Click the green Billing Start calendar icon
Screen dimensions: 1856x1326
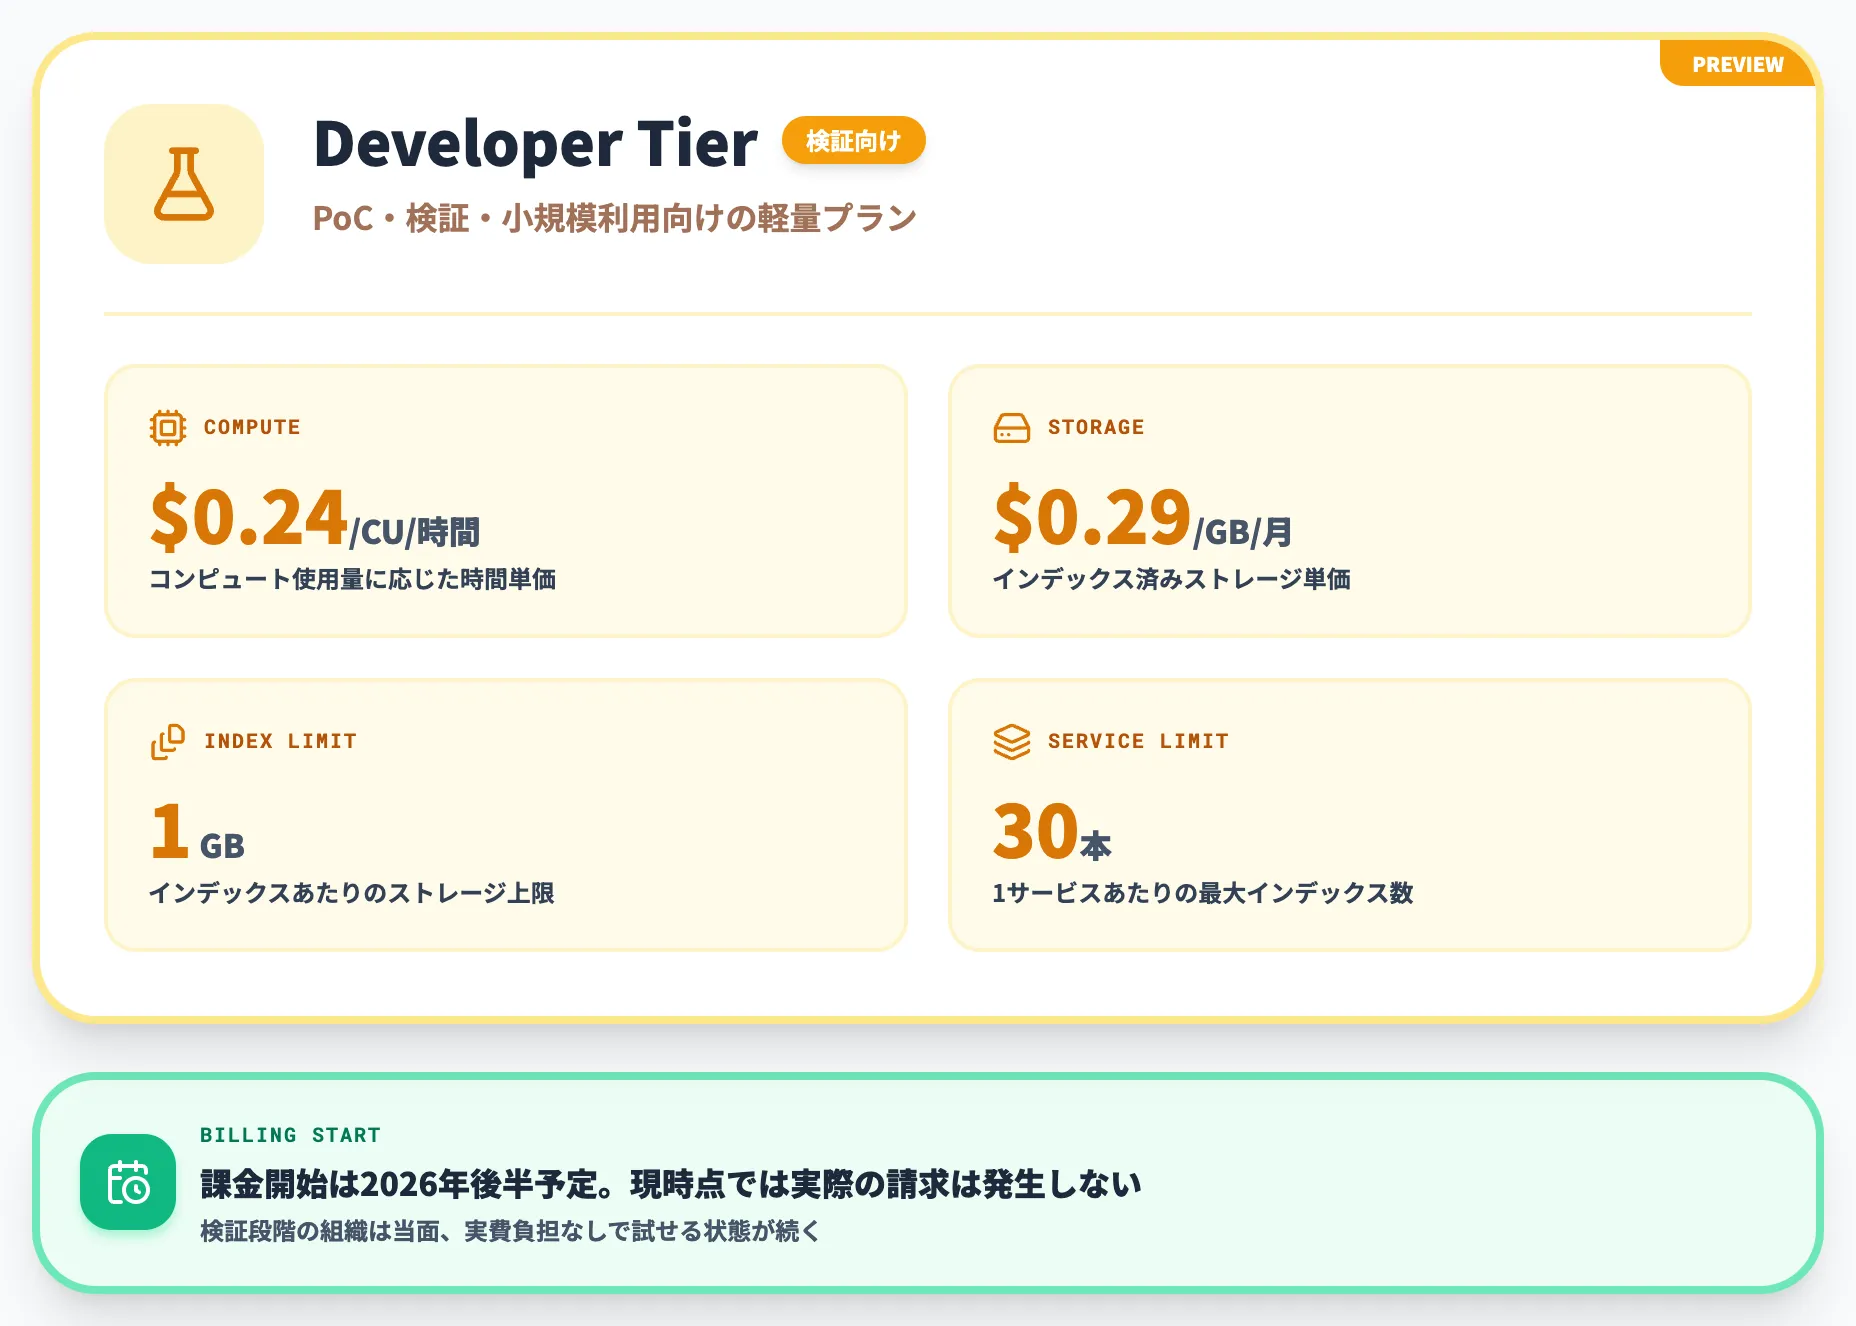(x=128, y=1182)
